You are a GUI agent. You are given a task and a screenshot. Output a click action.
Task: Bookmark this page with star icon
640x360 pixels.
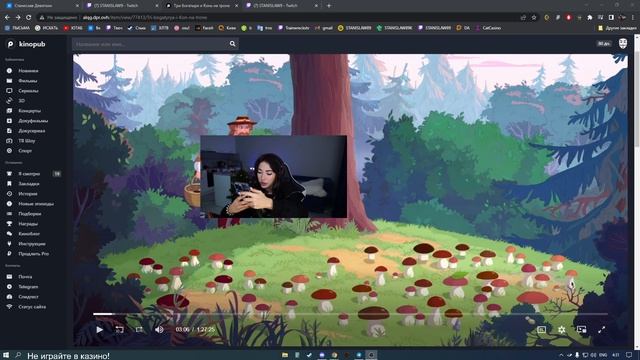[534, 18]
